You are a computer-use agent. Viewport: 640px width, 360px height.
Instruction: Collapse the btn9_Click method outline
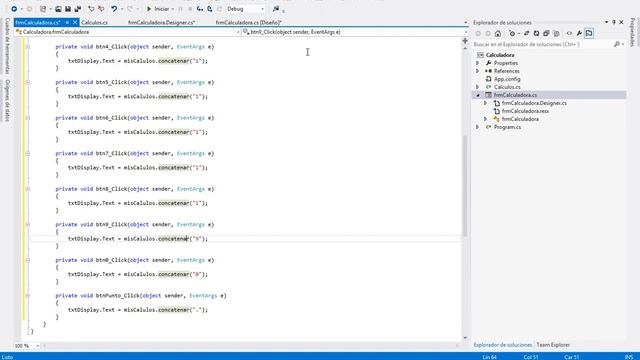28,224
